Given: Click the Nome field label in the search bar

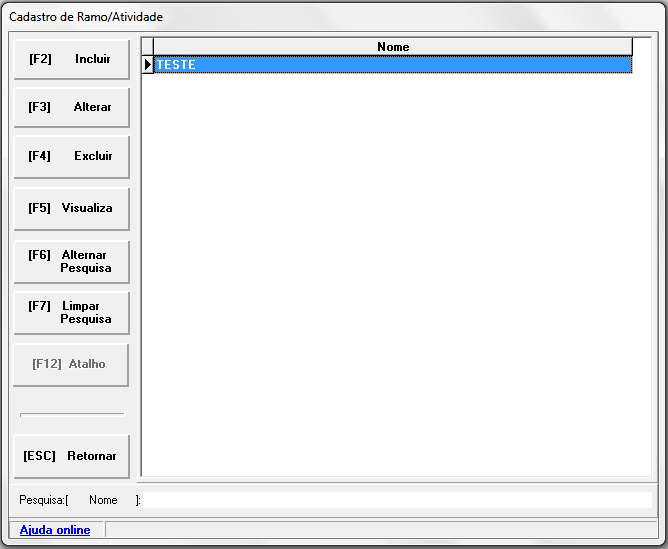Looking at the screenshot, I should click(x=103, y=500).
